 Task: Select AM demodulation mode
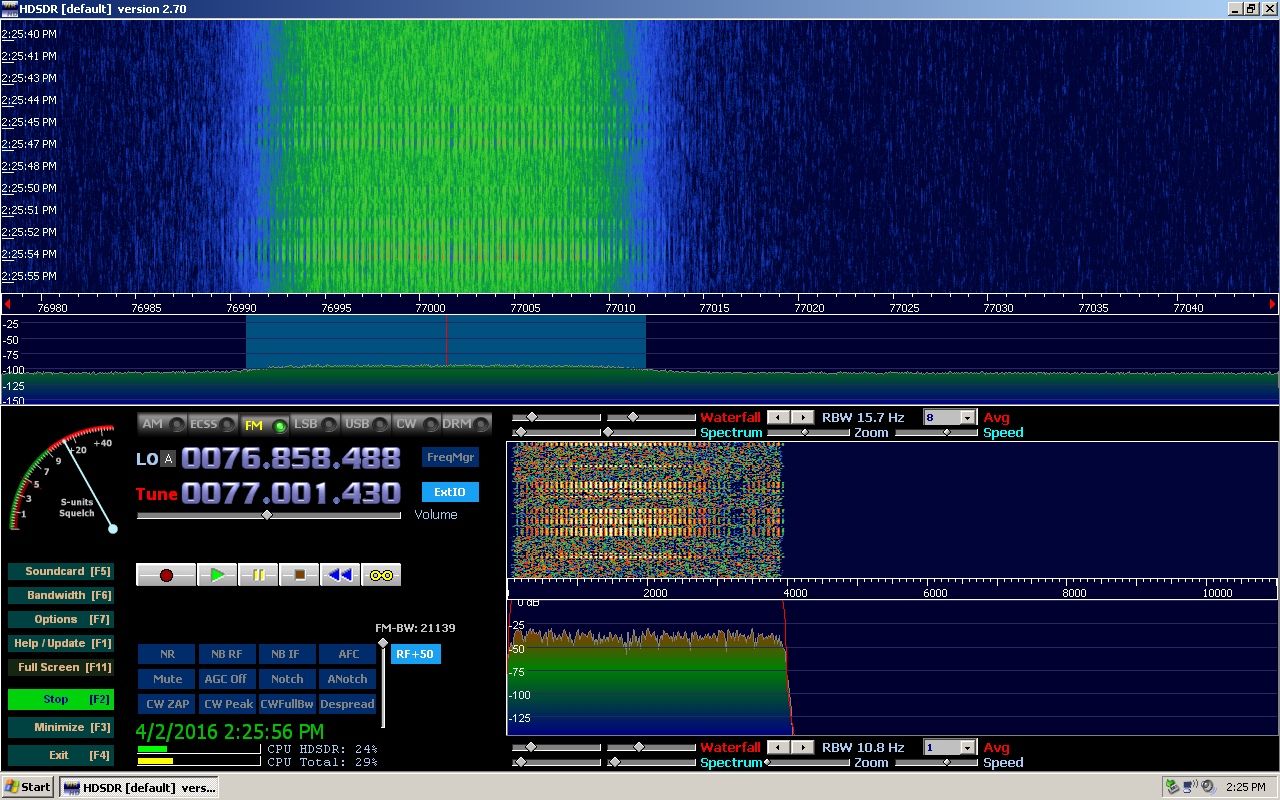click(163, 424)
